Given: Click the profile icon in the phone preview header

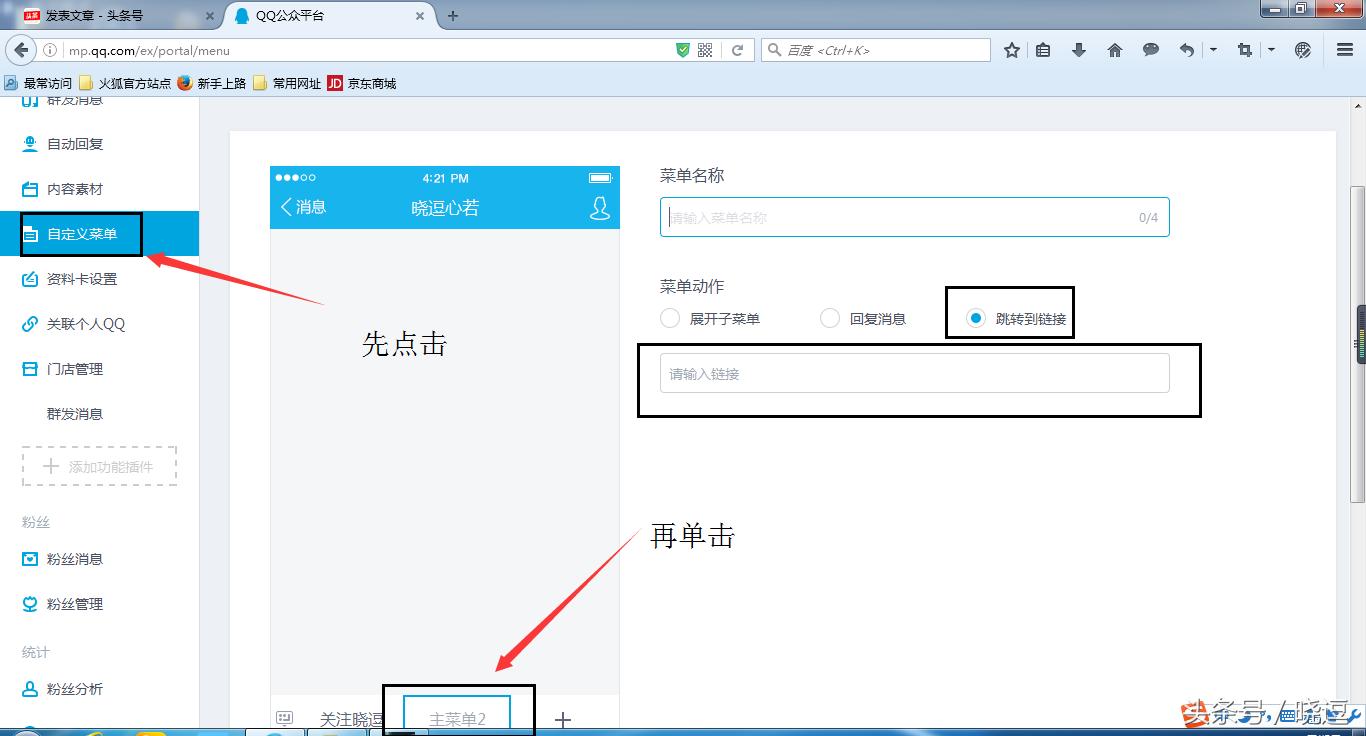Looking at the screenshot, I should pyautogui.click(x=598, y=206).
